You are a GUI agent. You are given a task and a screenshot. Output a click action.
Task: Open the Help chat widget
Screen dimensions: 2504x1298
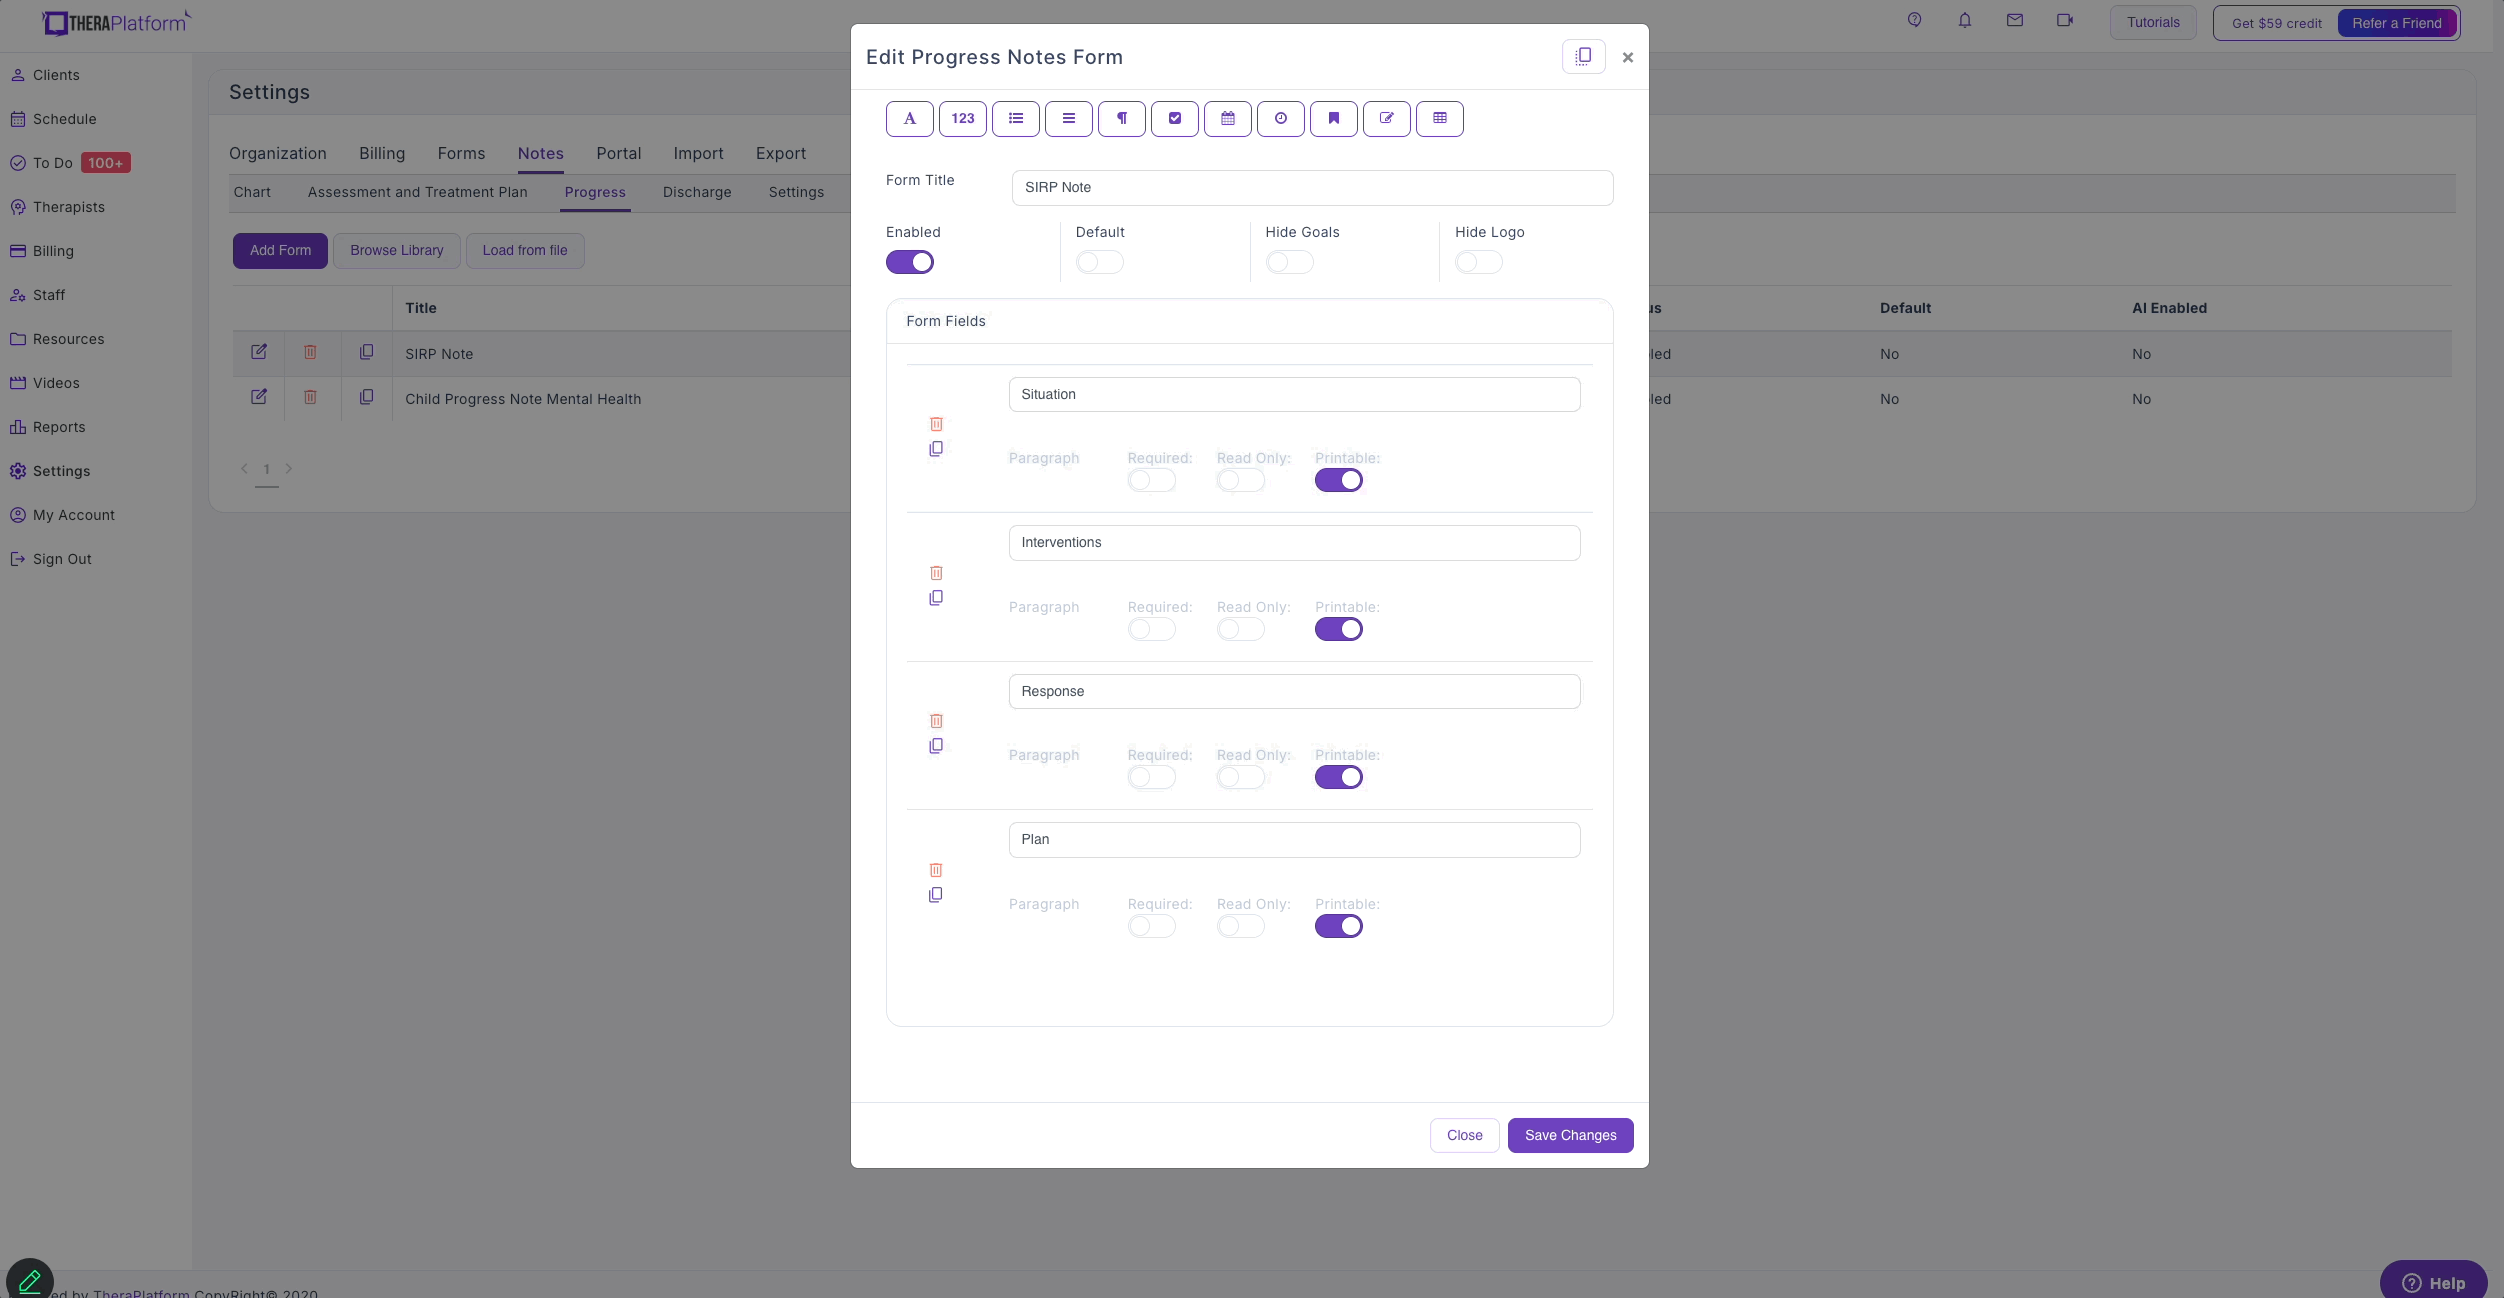[x=2433, y=1282]
